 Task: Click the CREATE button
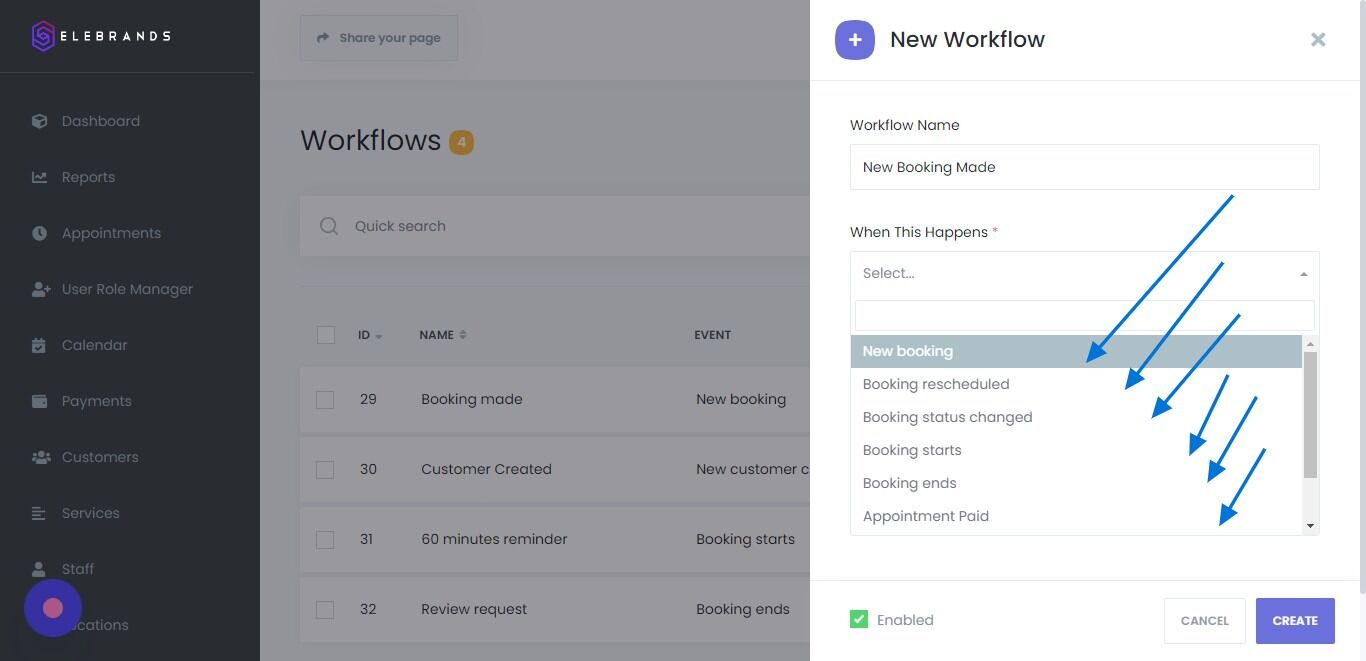coord(1295,621)
